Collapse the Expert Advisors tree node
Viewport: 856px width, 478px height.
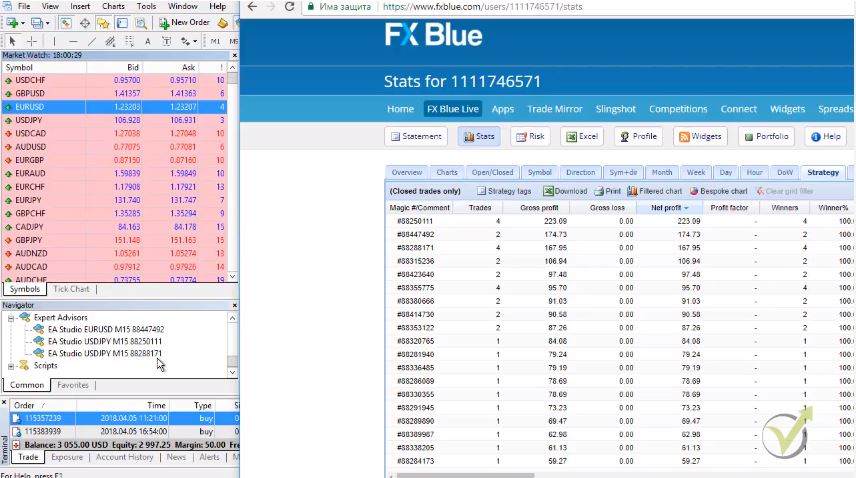11,318
